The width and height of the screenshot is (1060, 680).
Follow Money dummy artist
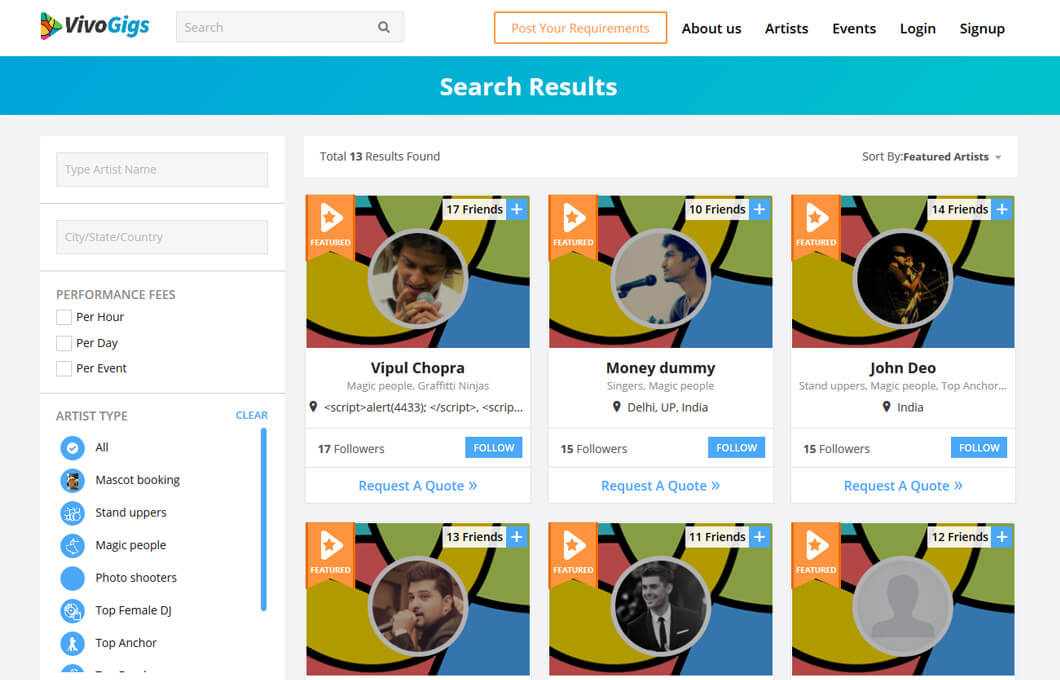point(736,448)
